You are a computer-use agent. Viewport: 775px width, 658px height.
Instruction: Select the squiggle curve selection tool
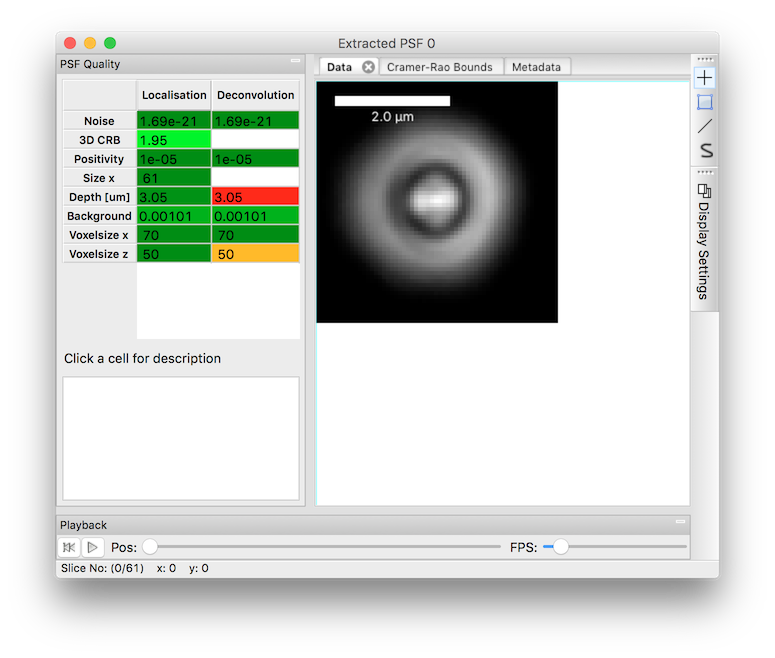point(704,150)
